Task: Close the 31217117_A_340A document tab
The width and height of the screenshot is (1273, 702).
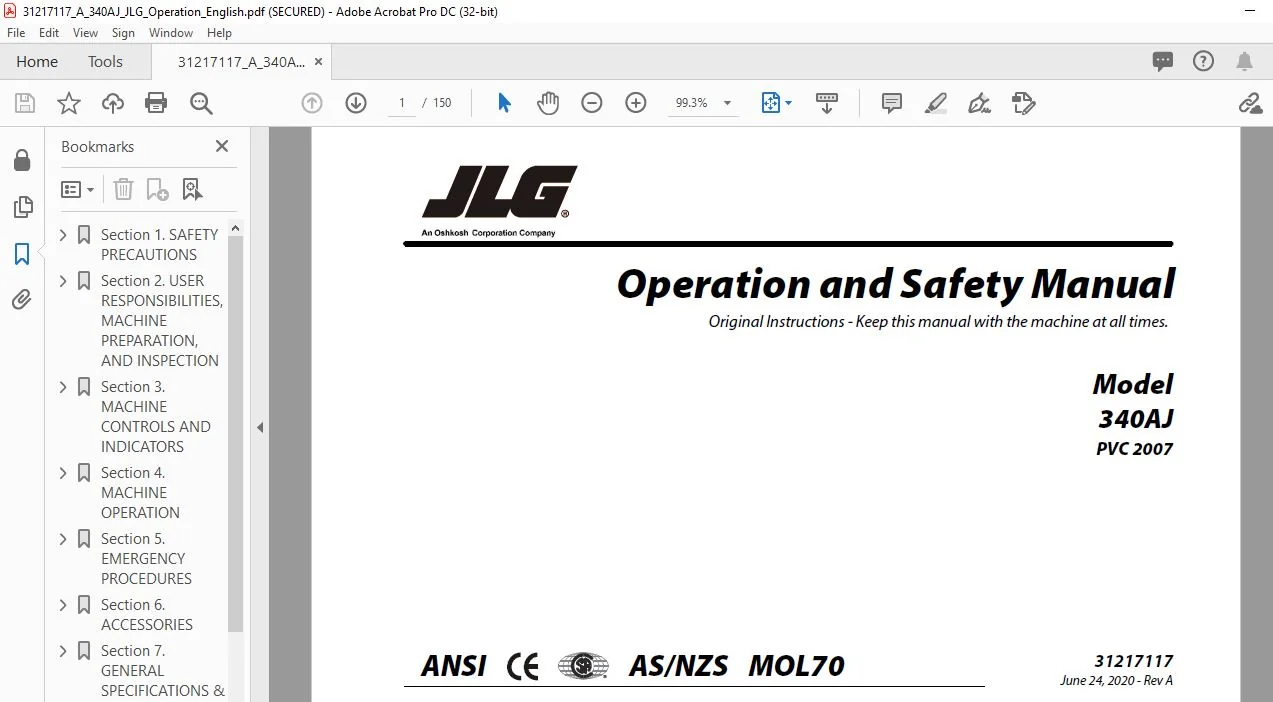Action: coord(319,62)
